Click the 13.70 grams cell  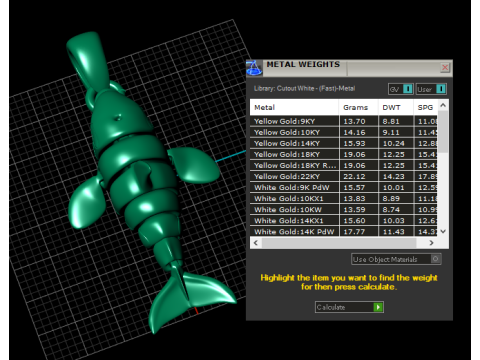click(359, 121)
